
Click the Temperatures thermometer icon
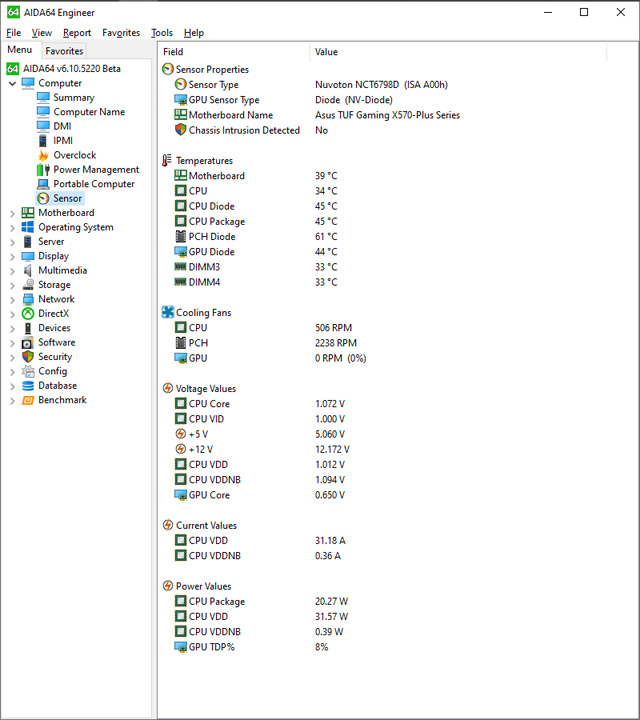tap(167, 160)
